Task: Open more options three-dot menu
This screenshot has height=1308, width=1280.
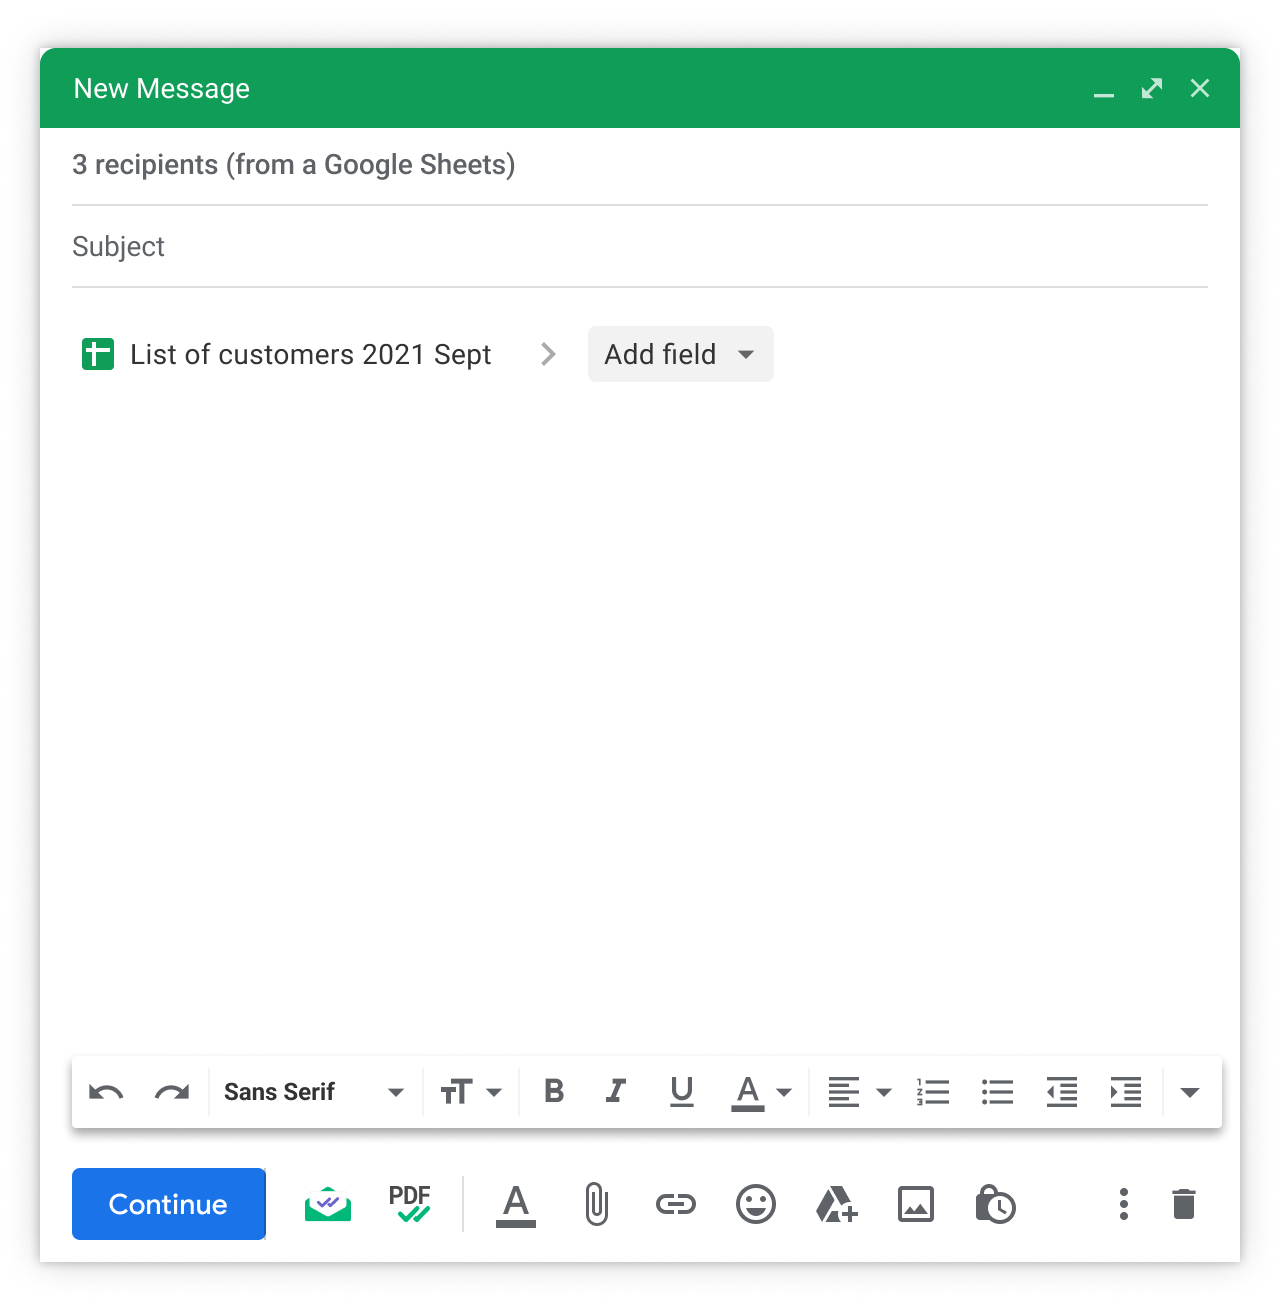Action: (x=1124, y=1204)
